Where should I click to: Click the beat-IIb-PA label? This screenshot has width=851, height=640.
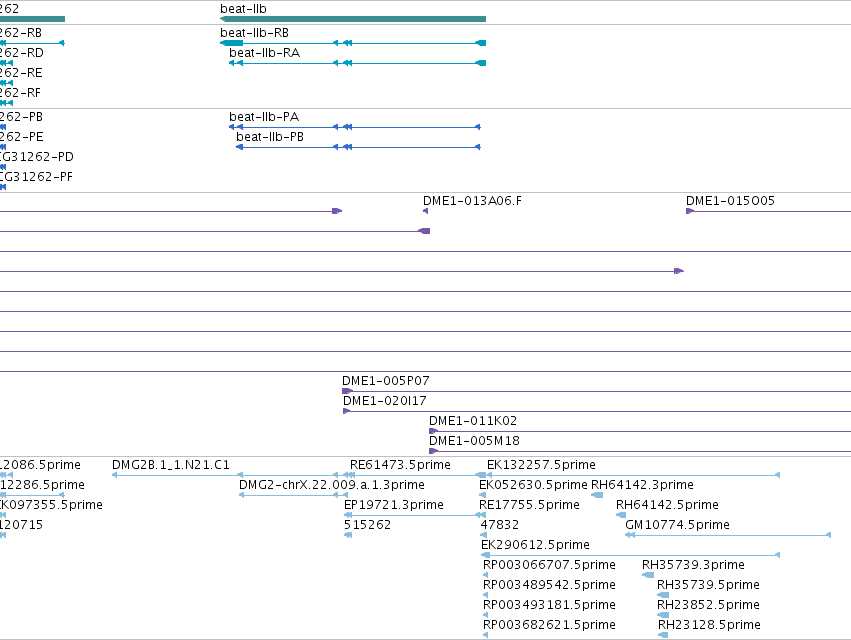pos(264,117)
